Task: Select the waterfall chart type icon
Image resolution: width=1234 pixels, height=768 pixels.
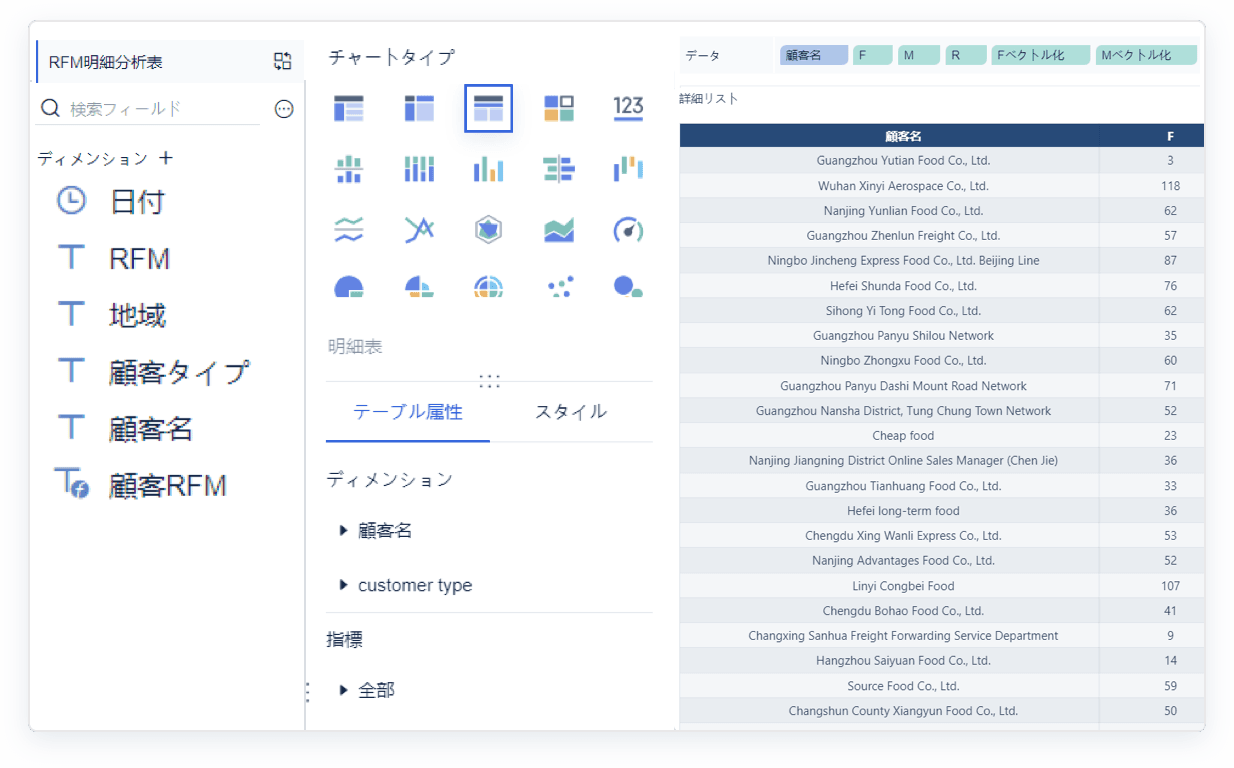Action: [x=628, y=169]
